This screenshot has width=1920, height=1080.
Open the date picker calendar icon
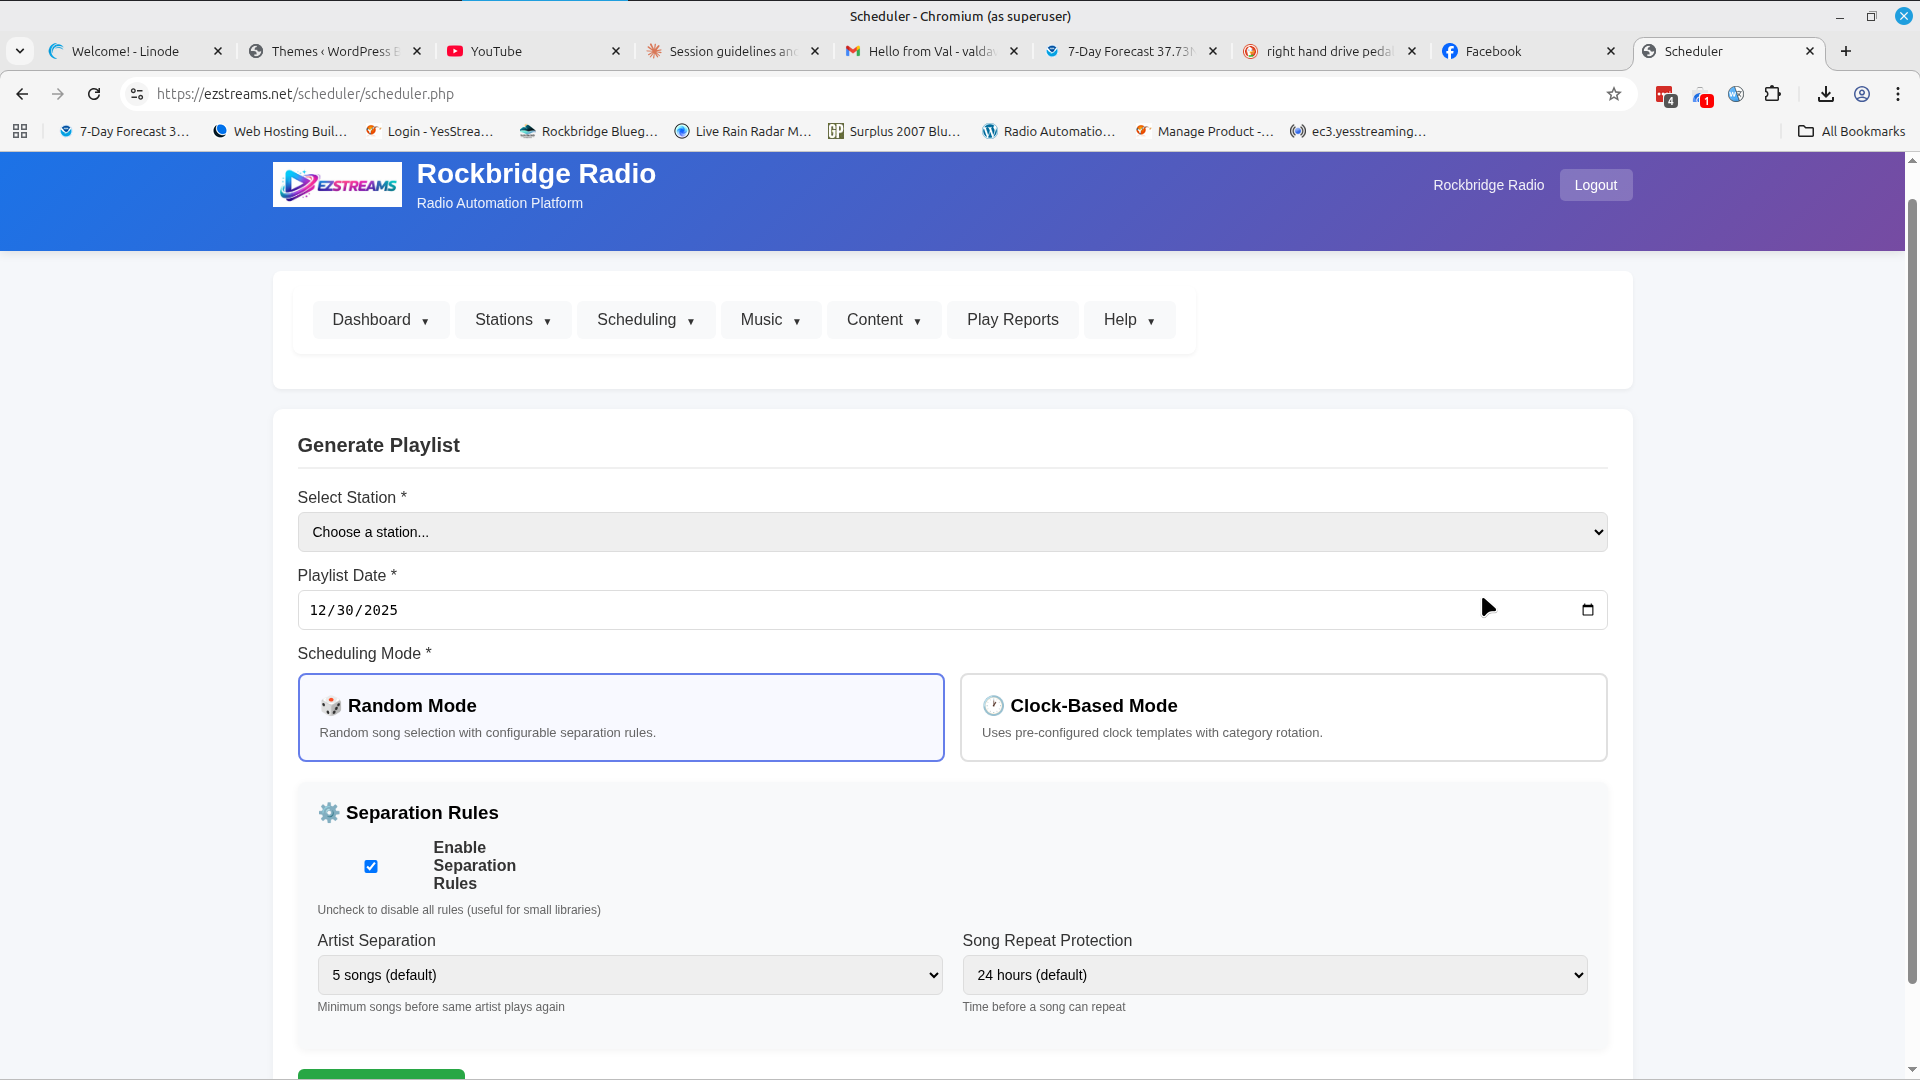[x=1587, y=610]
